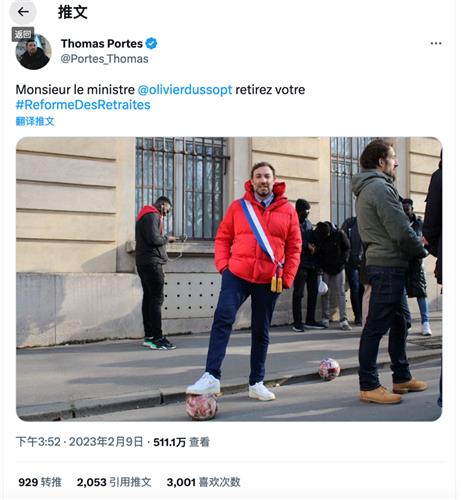The height and width of the screenshot is (500, 461).
Task: Open the @olivierdussopt mention link
Action: click(185, 90)
